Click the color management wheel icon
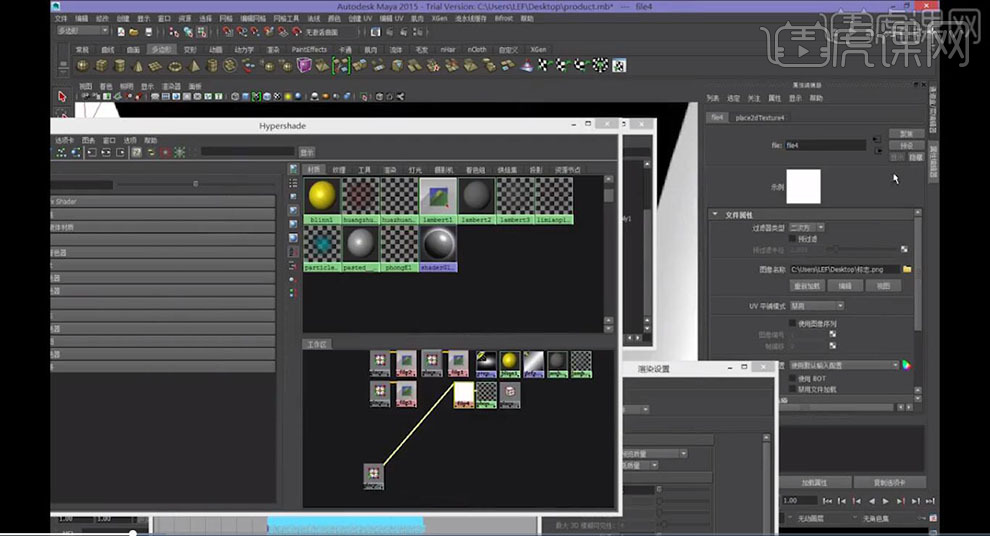990x536 pixels. pyautogui.click(x=907, y=365)
